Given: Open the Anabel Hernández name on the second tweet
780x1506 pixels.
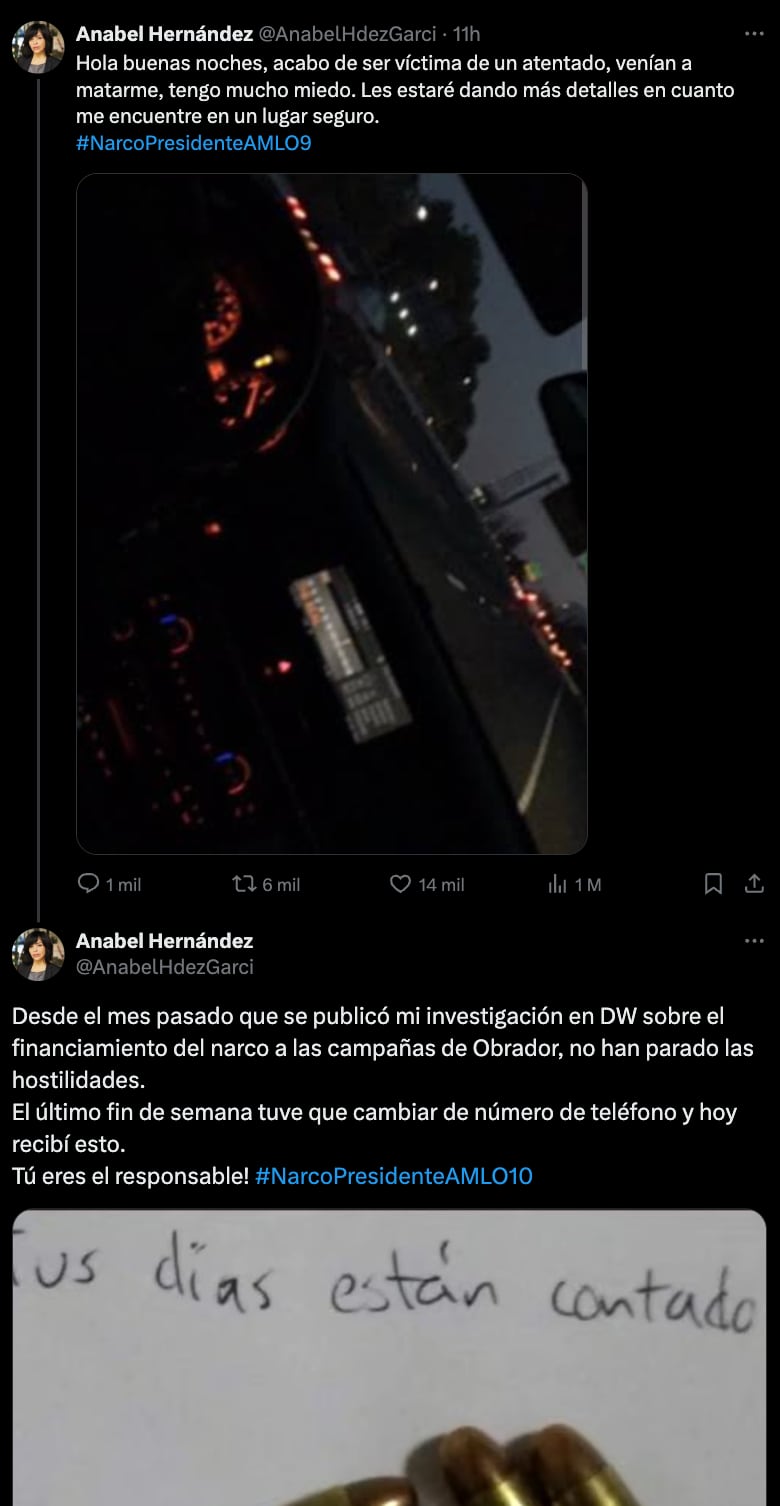Looking at the screenshot, I should 164,941.
